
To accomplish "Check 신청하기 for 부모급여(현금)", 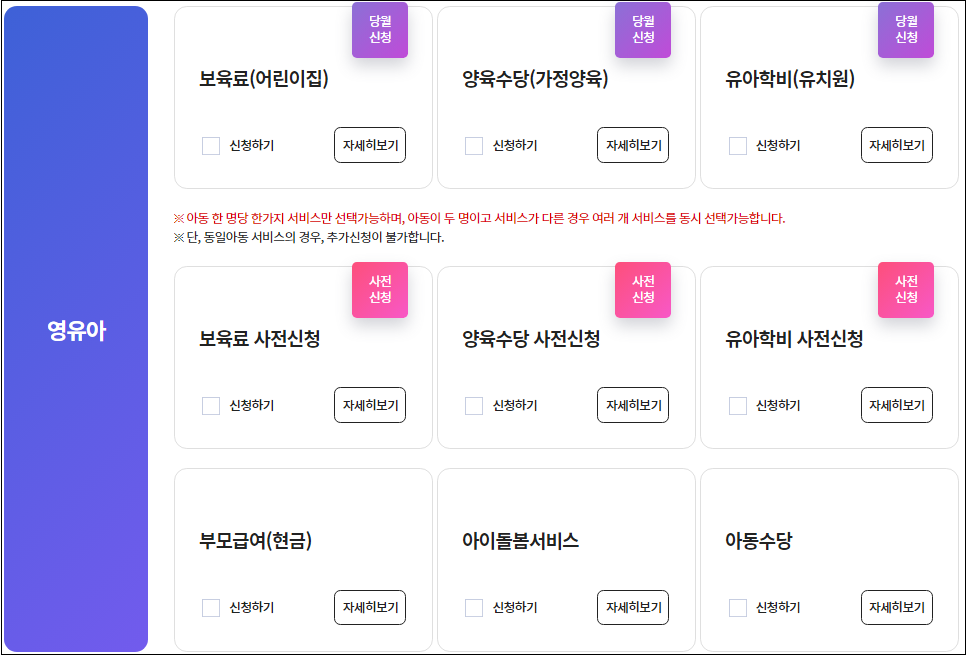I will pyautogui.click(x=211, y=607).
